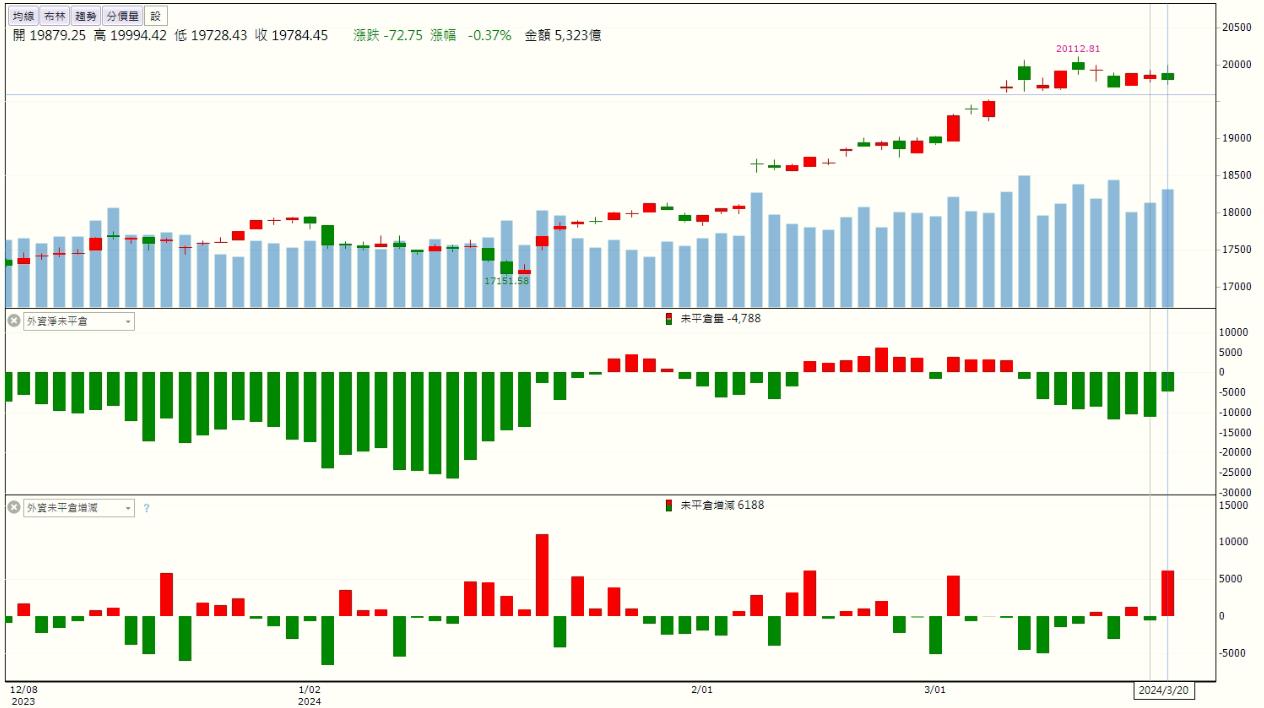
Task: Toggle the 均線 moving average button
Action: pyautogui.click(x=23, y=16)
